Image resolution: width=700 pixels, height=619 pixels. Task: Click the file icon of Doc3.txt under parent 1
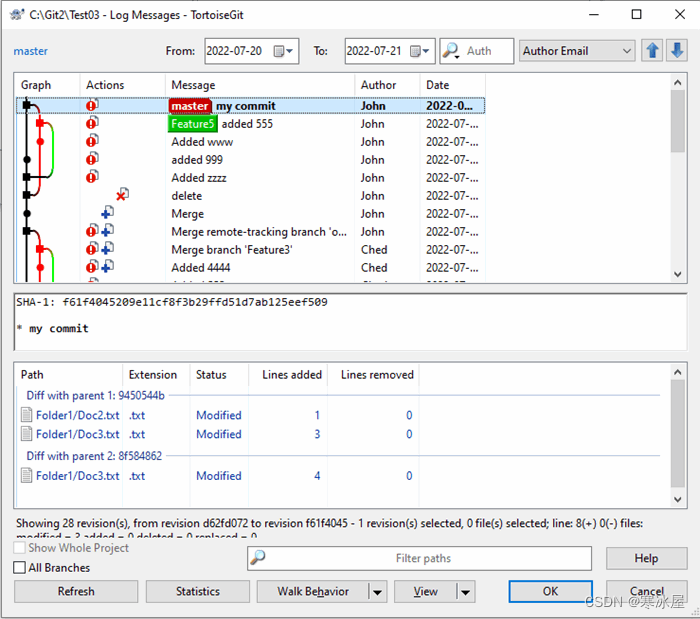[x=27, y=434]
